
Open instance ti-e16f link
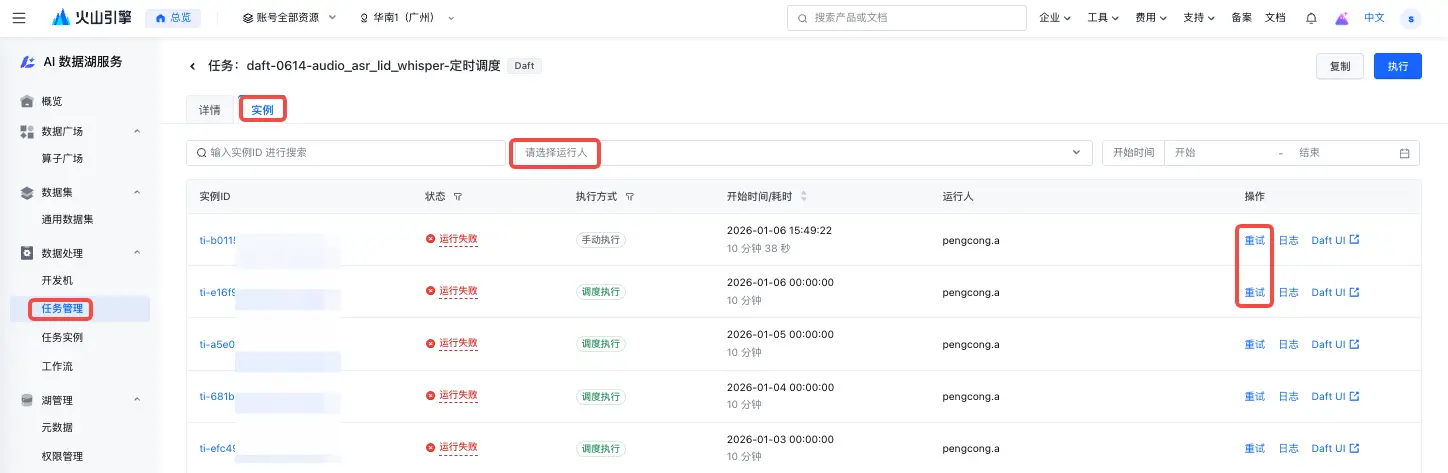(217, 292)
